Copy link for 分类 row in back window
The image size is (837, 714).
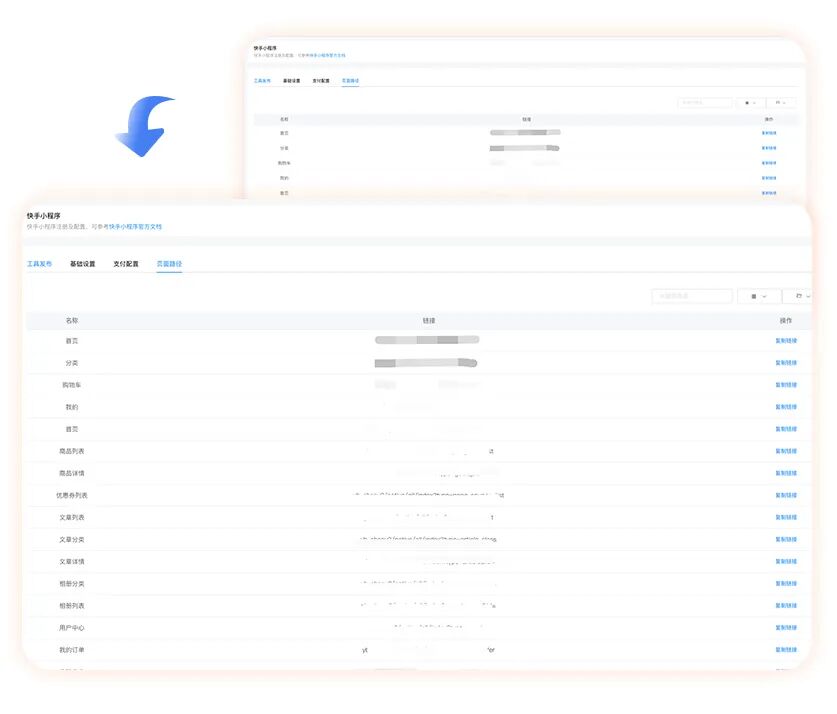point(769,148)
